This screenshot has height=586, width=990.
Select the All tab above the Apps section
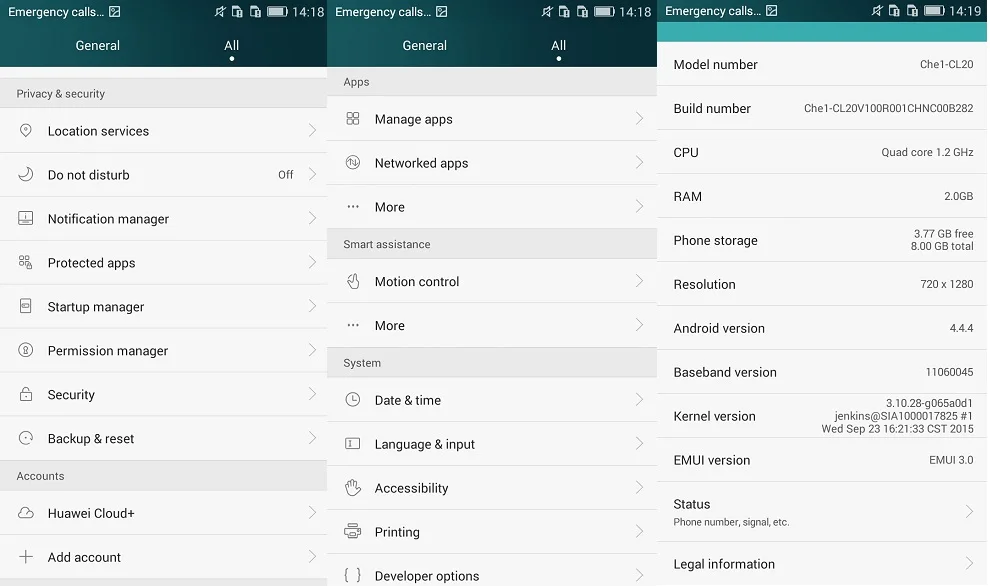pyautogui.click(x=559, y=46)
